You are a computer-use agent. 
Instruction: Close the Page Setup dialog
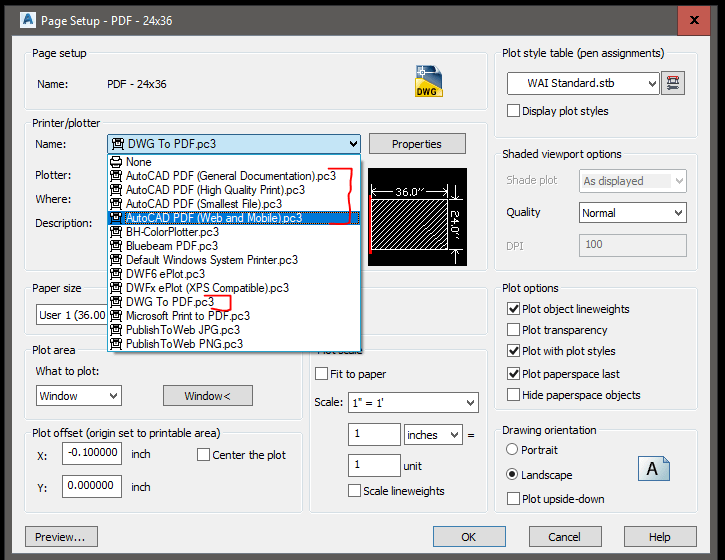(x=694, y=20)
